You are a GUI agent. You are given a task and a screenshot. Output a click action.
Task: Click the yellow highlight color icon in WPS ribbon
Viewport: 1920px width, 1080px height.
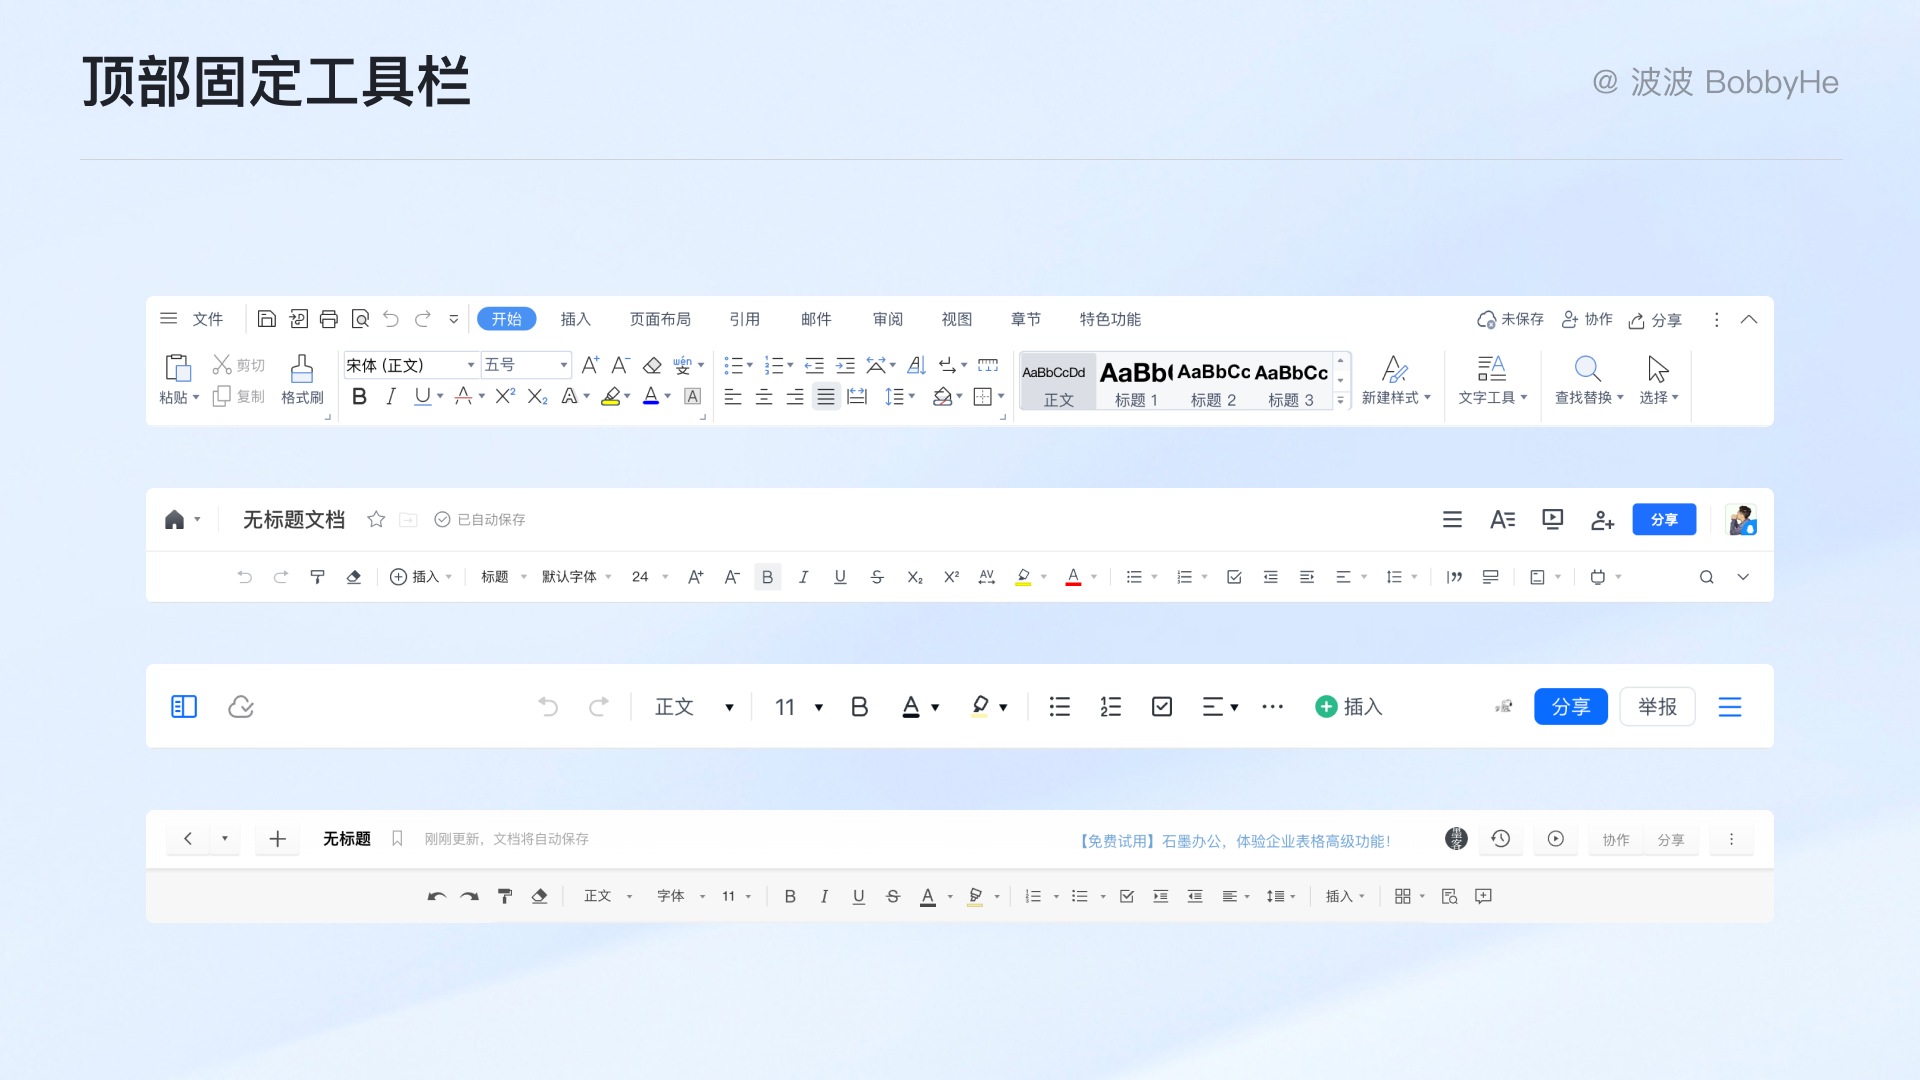pos(610,397)
